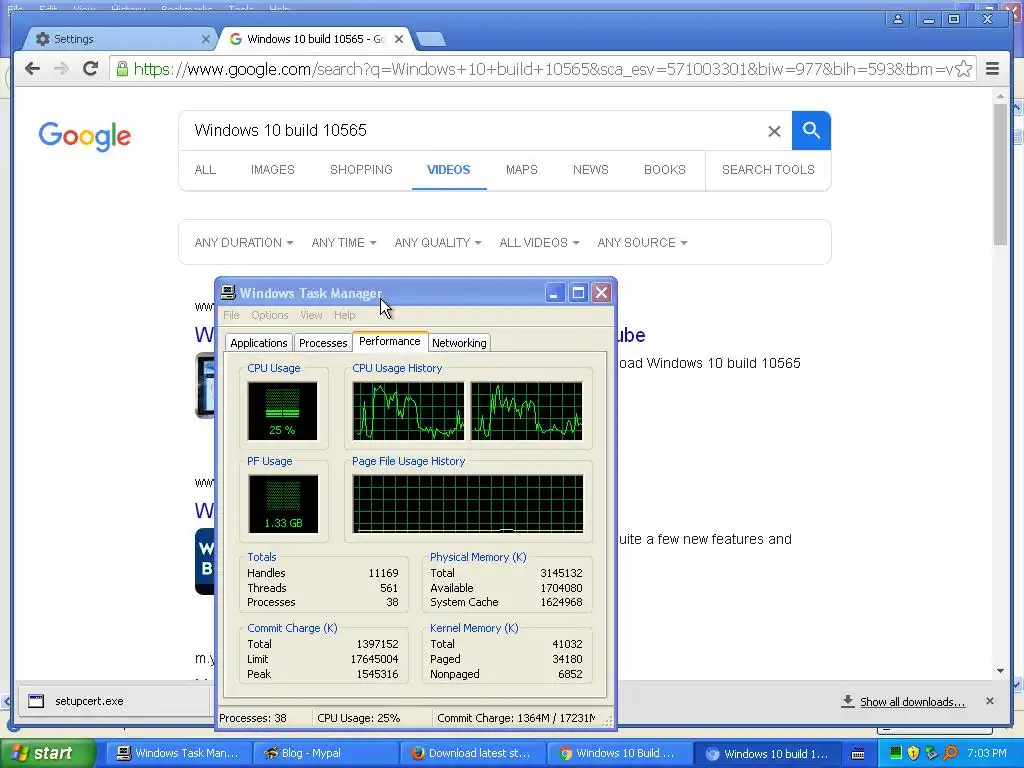
Task: Click the Nonpaged kernel memory value 6852
Action: [x=570, y=675]
